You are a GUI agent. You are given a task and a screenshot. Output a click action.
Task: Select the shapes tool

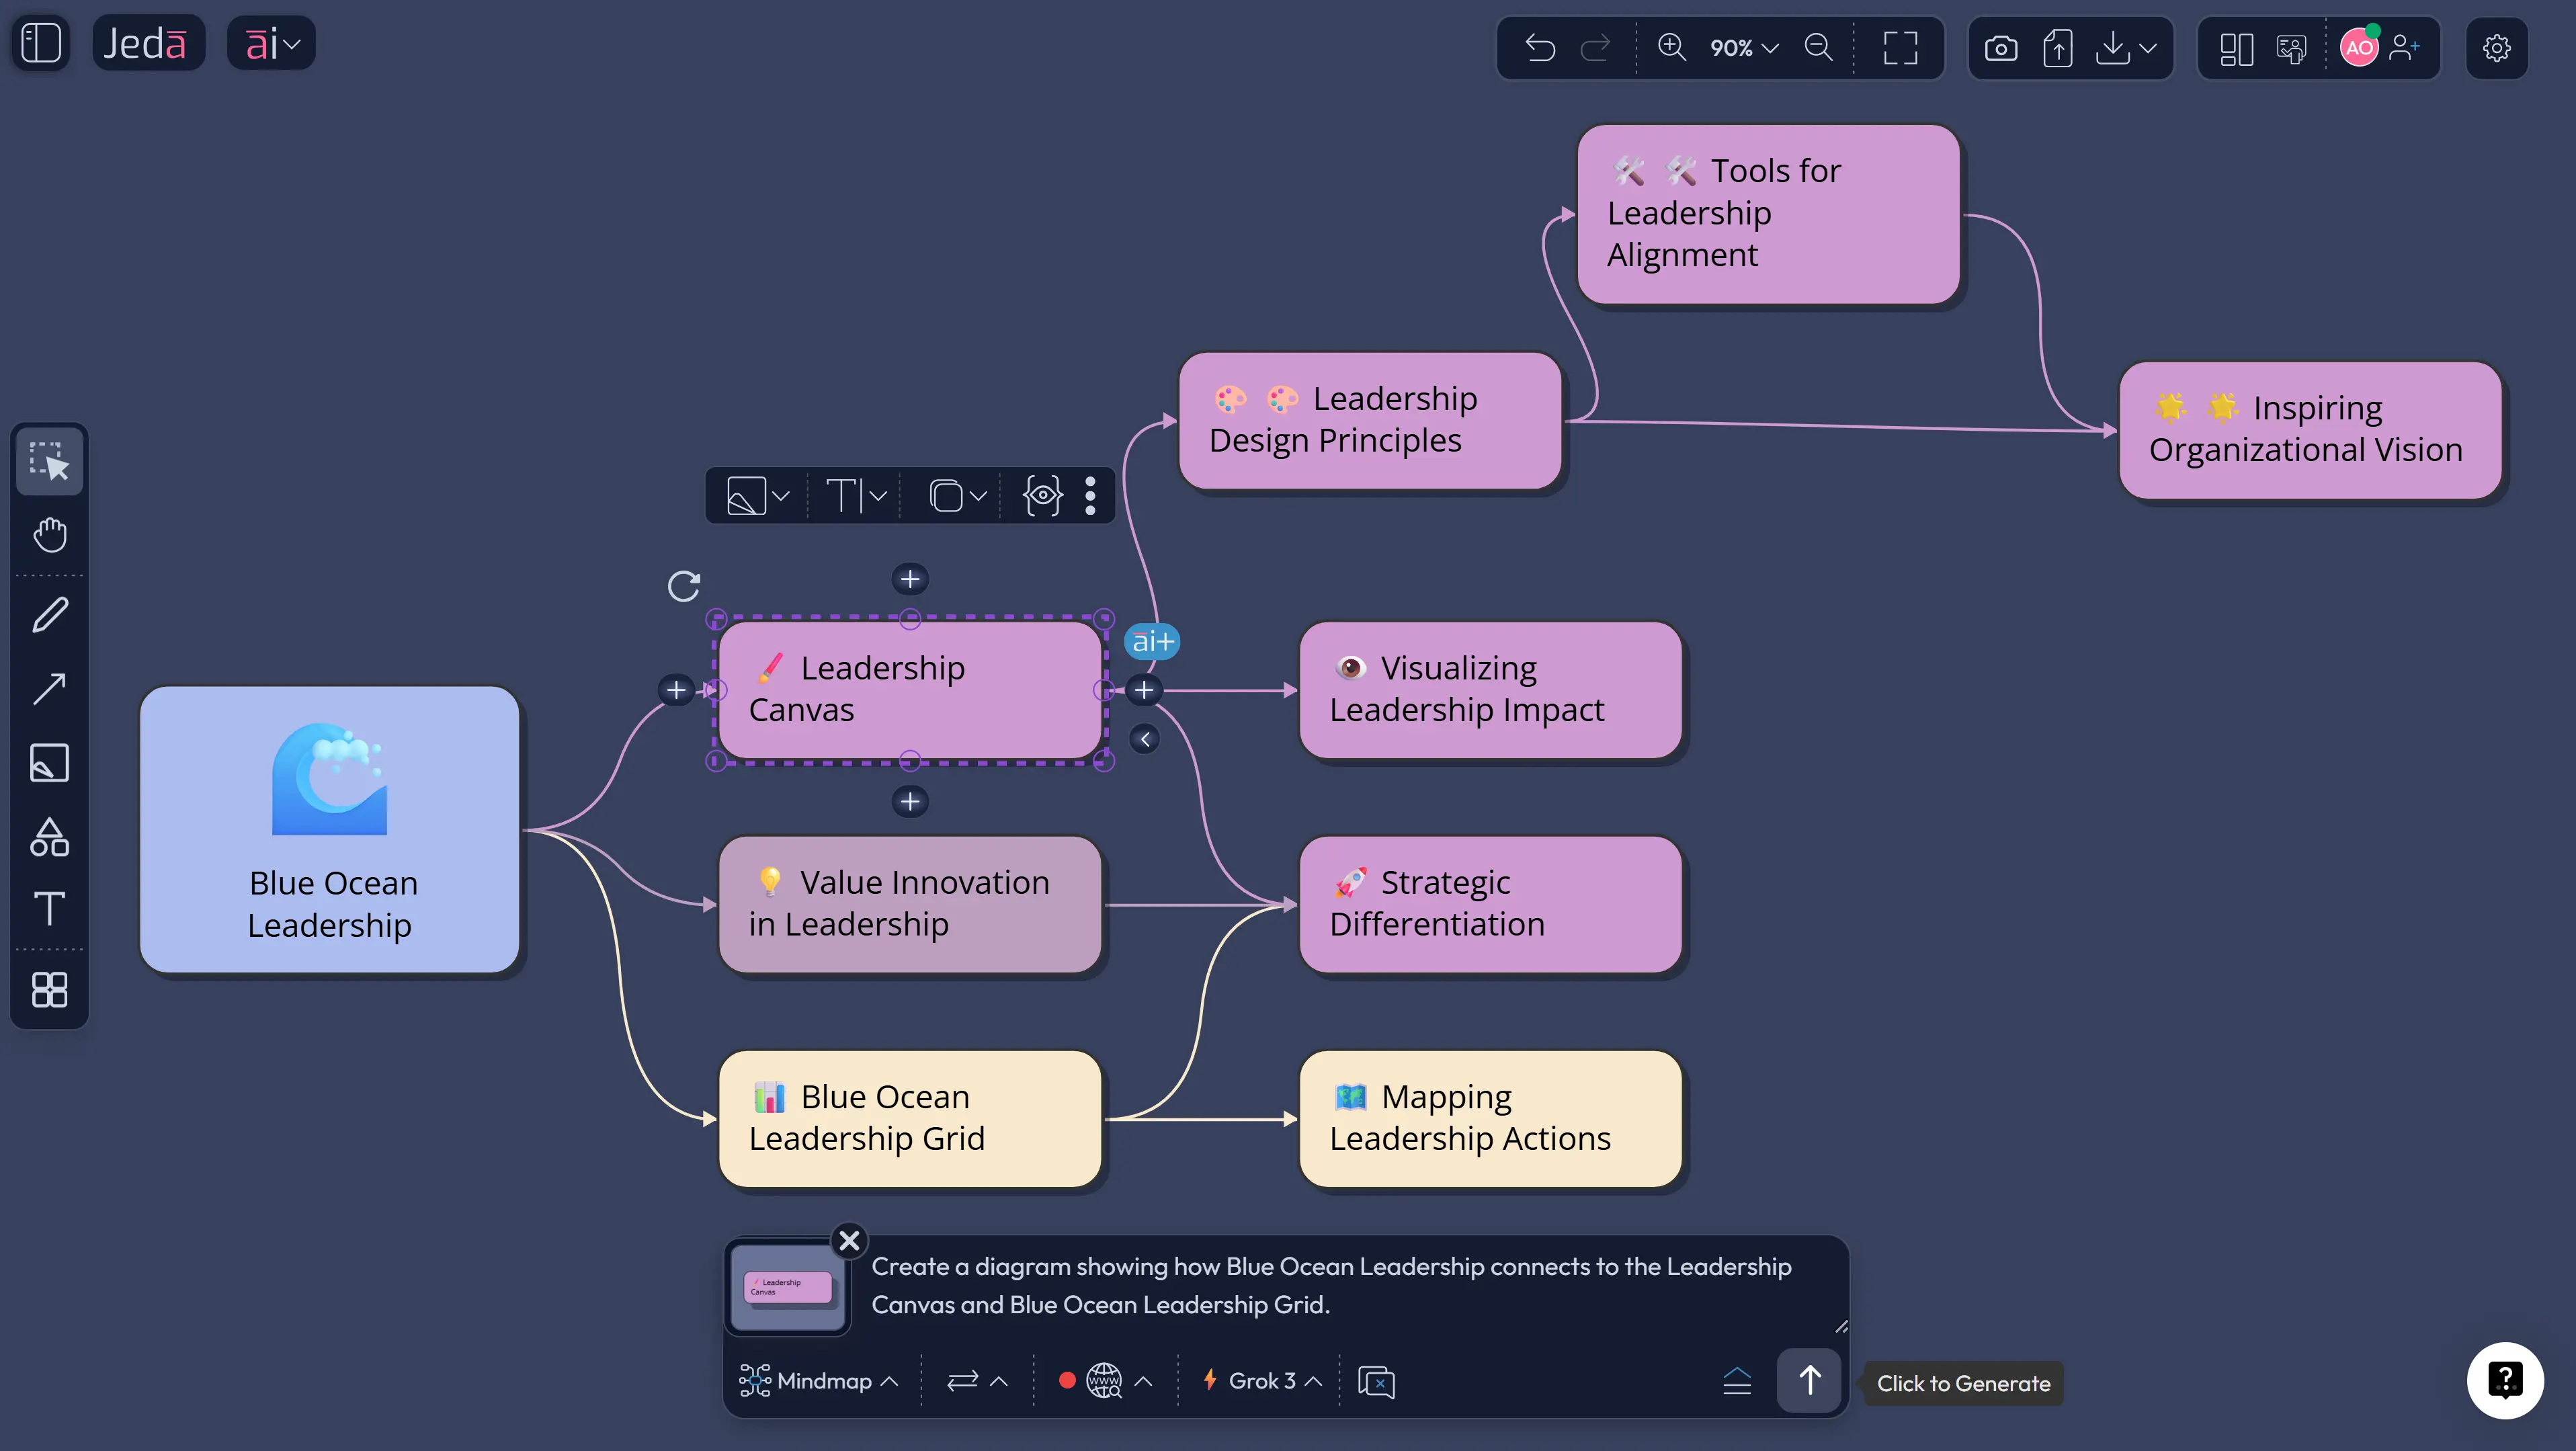(49, 838)
